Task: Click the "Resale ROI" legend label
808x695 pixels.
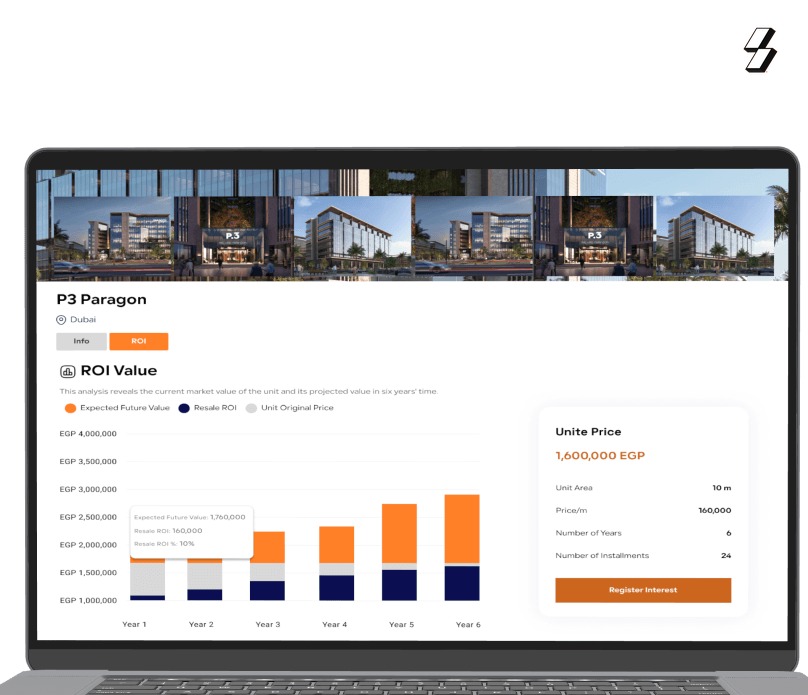Action: pyautogui.click(x=215, y=408)
